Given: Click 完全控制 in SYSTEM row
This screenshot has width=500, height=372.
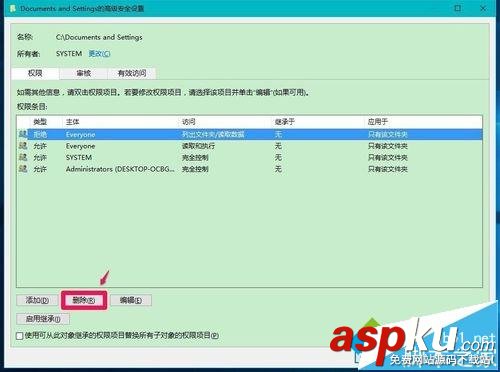Looking at the screenshot, I should coord(195,157).
